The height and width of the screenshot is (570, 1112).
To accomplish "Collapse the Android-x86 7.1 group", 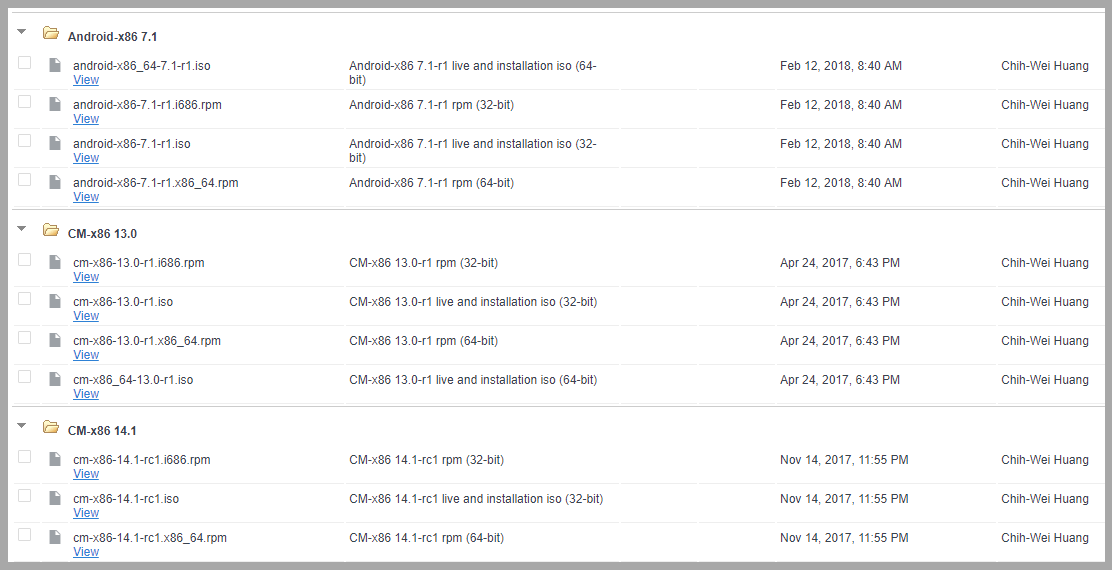I will pos(21,33).
